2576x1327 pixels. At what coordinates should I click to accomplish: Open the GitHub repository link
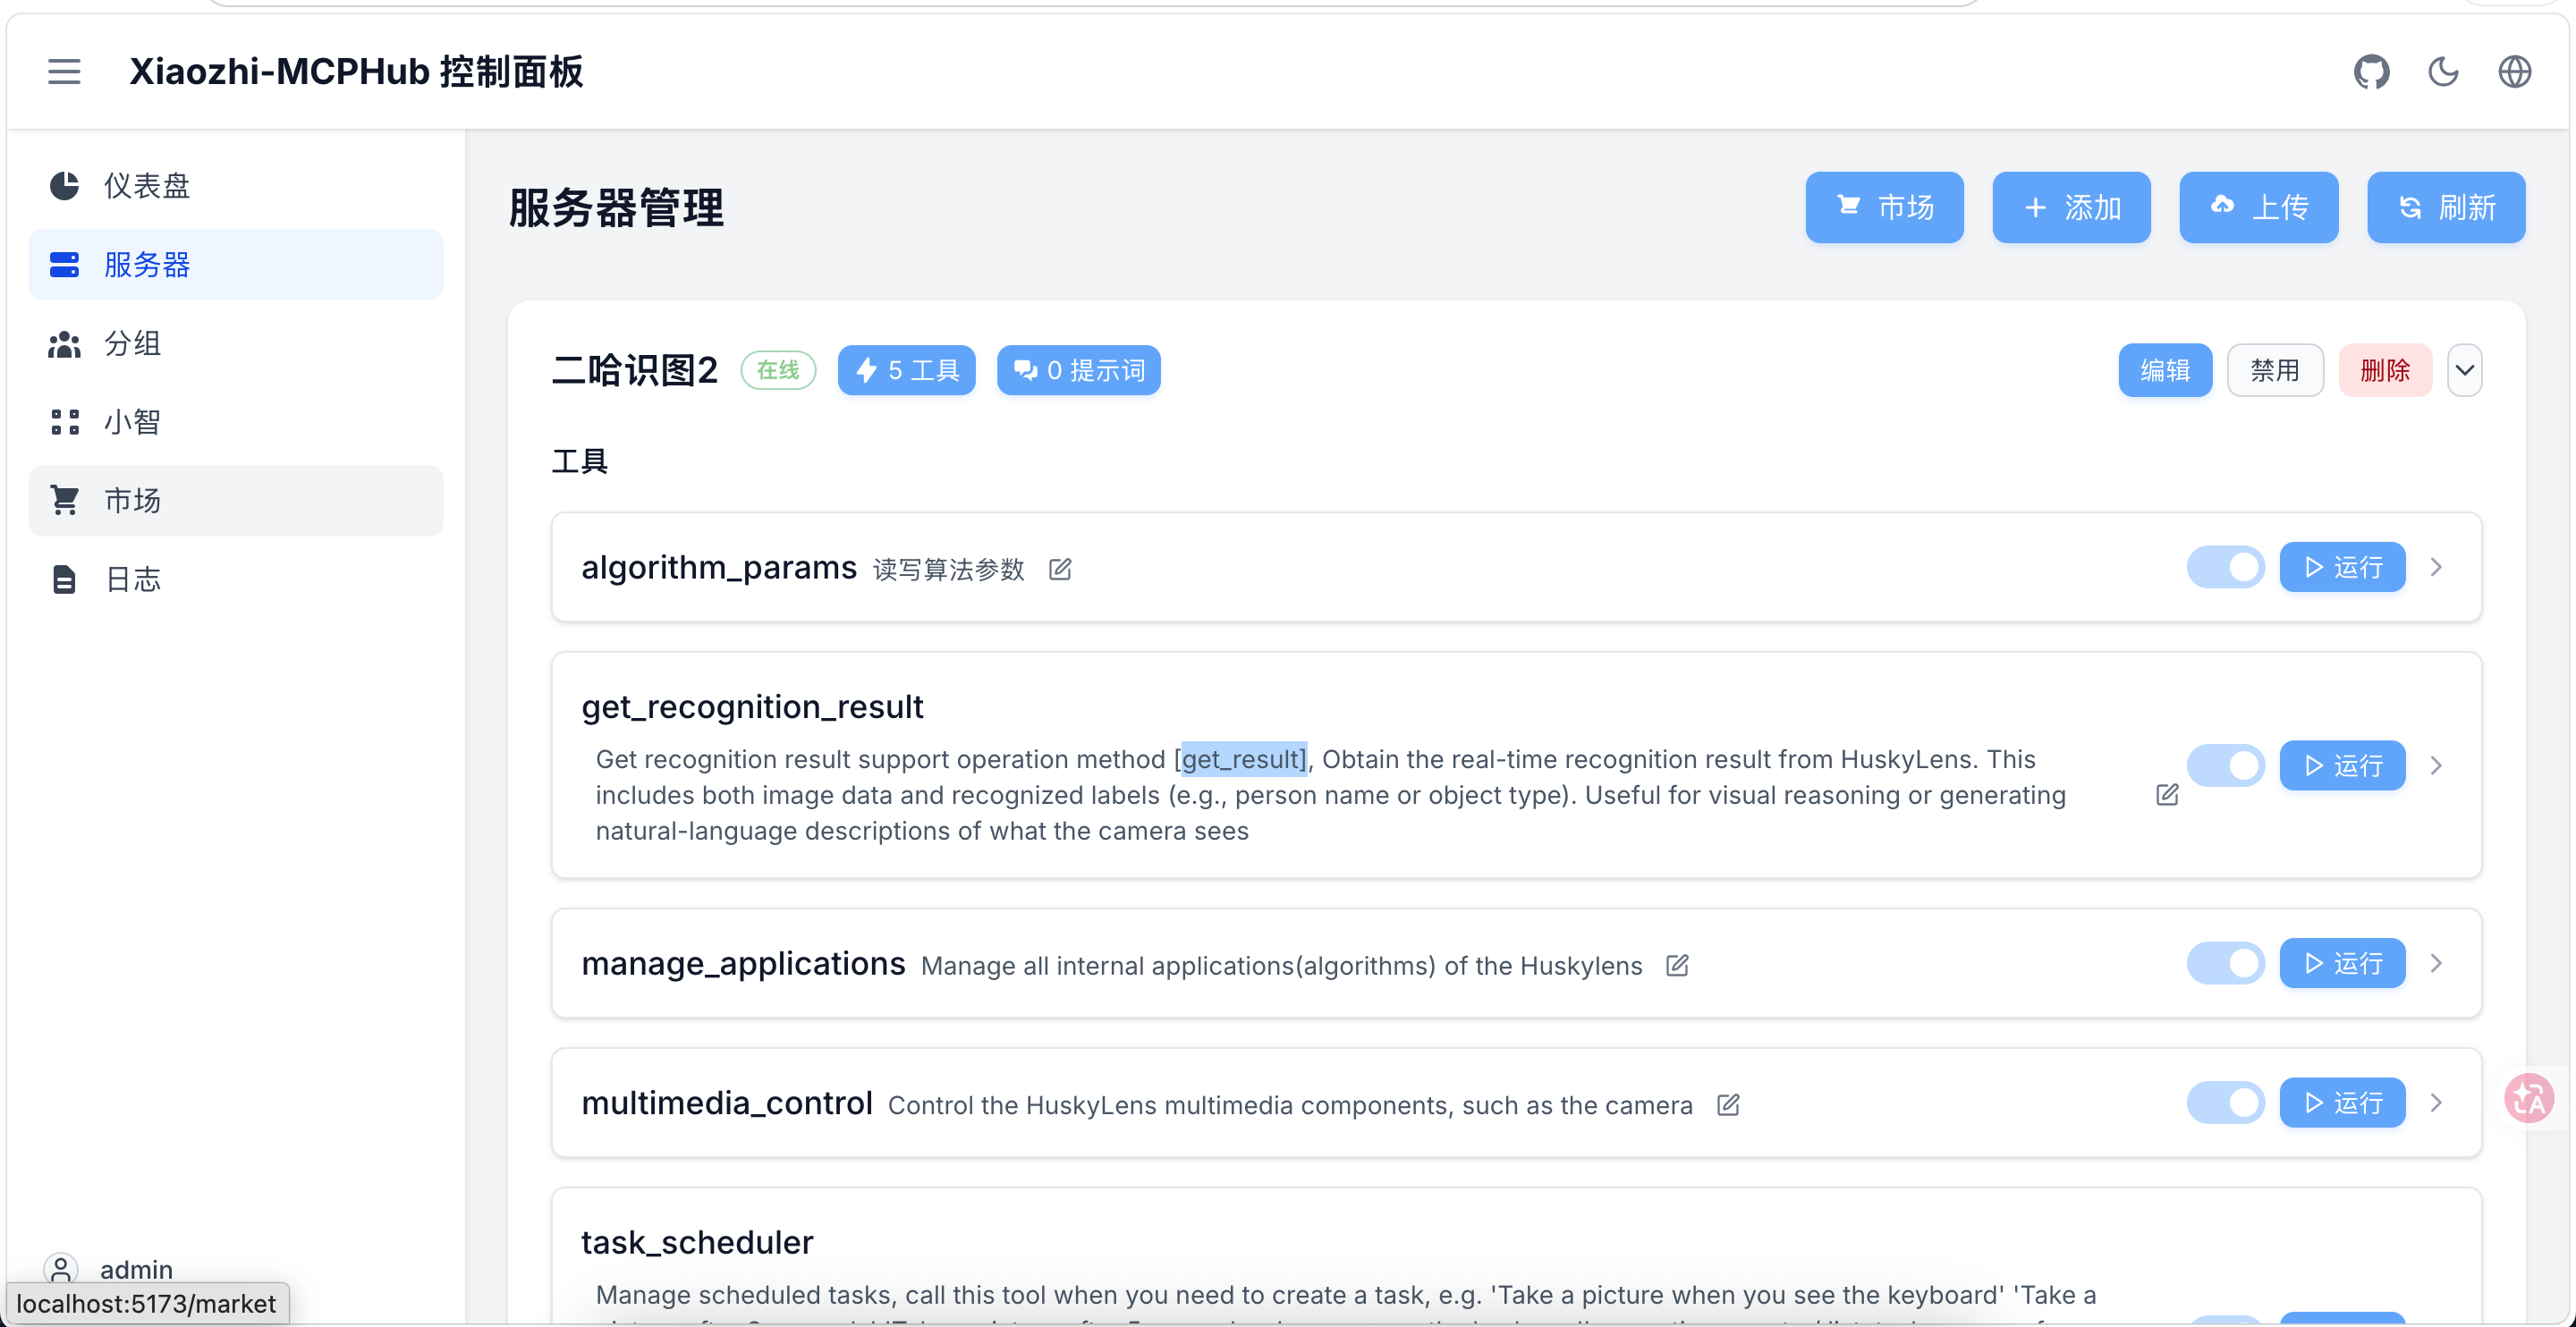(2371, 71)
